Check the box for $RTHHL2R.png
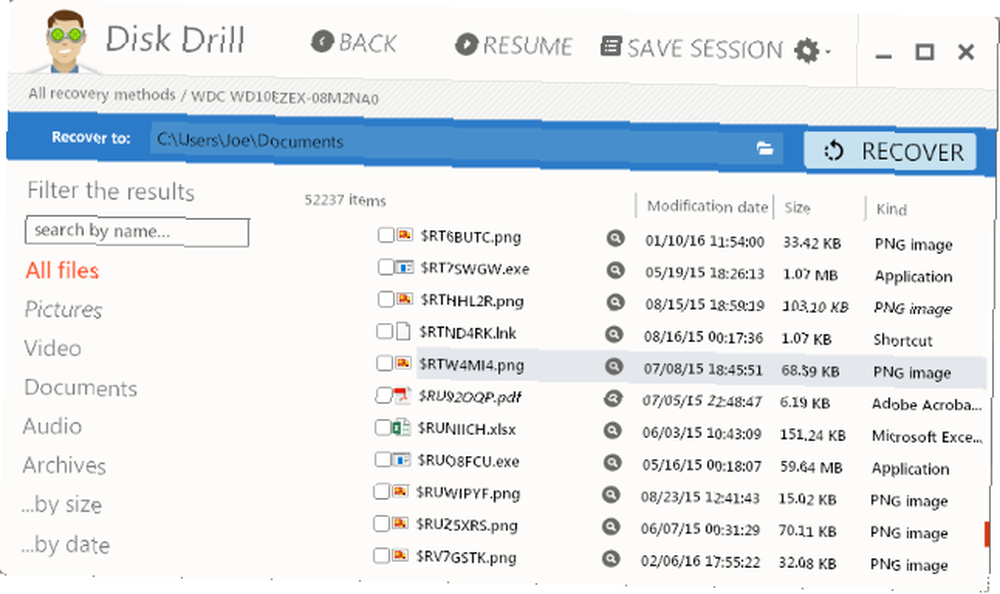 [386, 299]
